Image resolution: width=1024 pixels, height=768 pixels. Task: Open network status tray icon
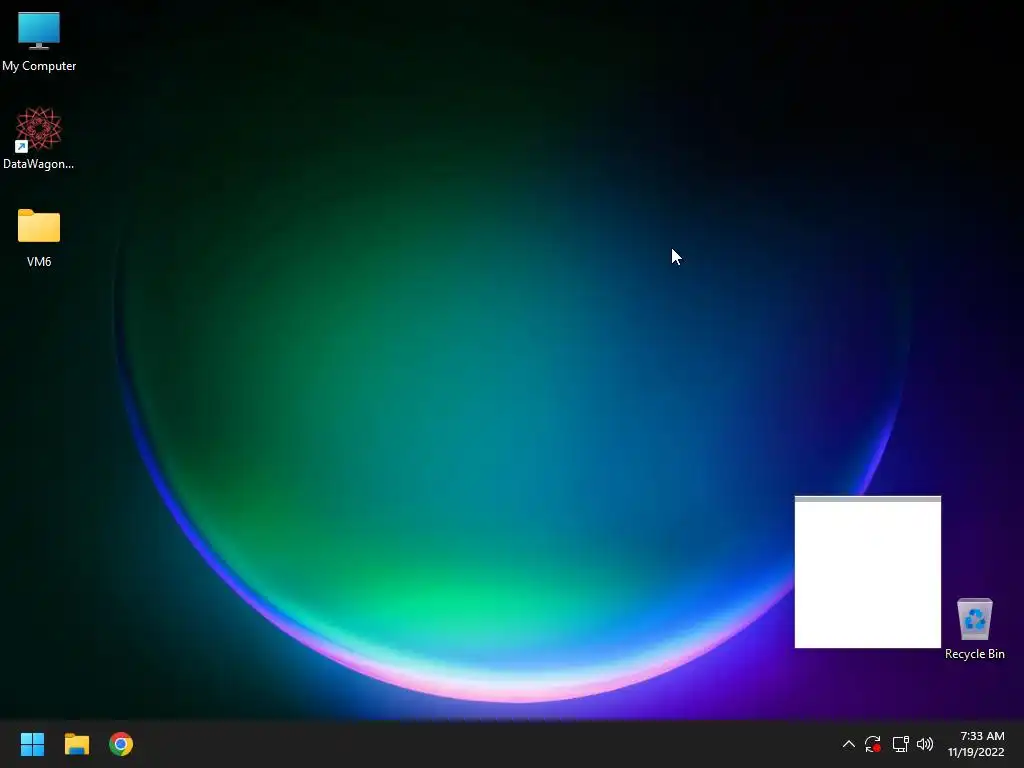(x=901, y=744)
